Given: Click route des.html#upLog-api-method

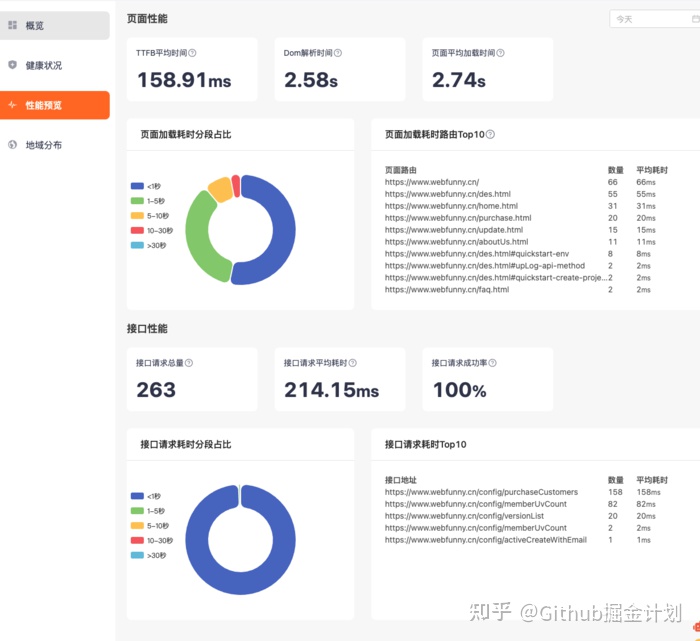Looking at the screenshot, I should [x=485, y=266].
